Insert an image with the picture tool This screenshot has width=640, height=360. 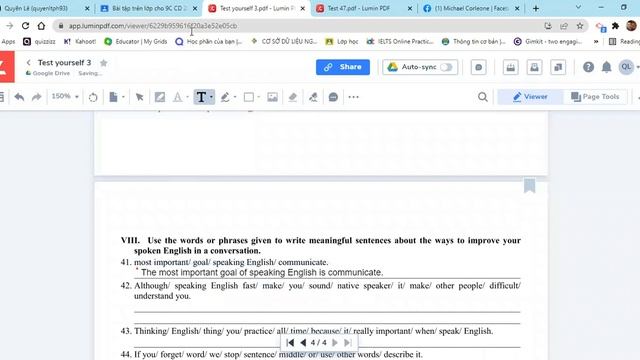coord(272,97)
